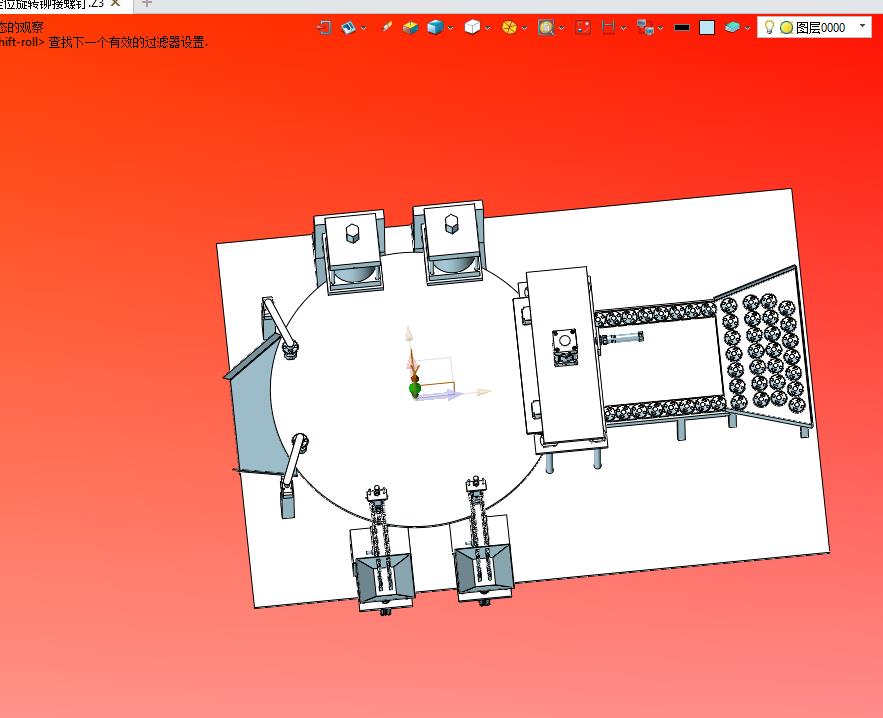
Task: Click the yellow-and-blue box icon
Action: pos(411,27)
